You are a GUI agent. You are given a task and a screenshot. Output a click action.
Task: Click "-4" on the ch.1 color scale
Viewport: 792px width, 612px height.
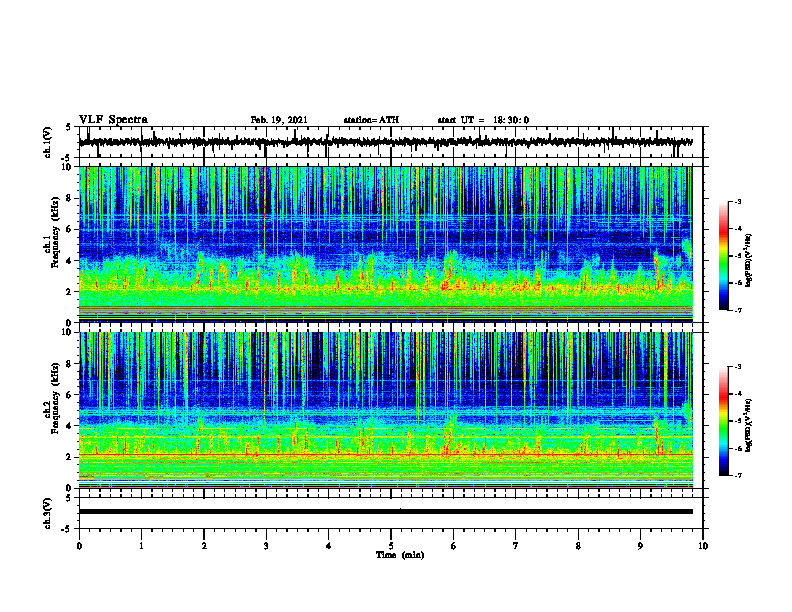point(738,229)
